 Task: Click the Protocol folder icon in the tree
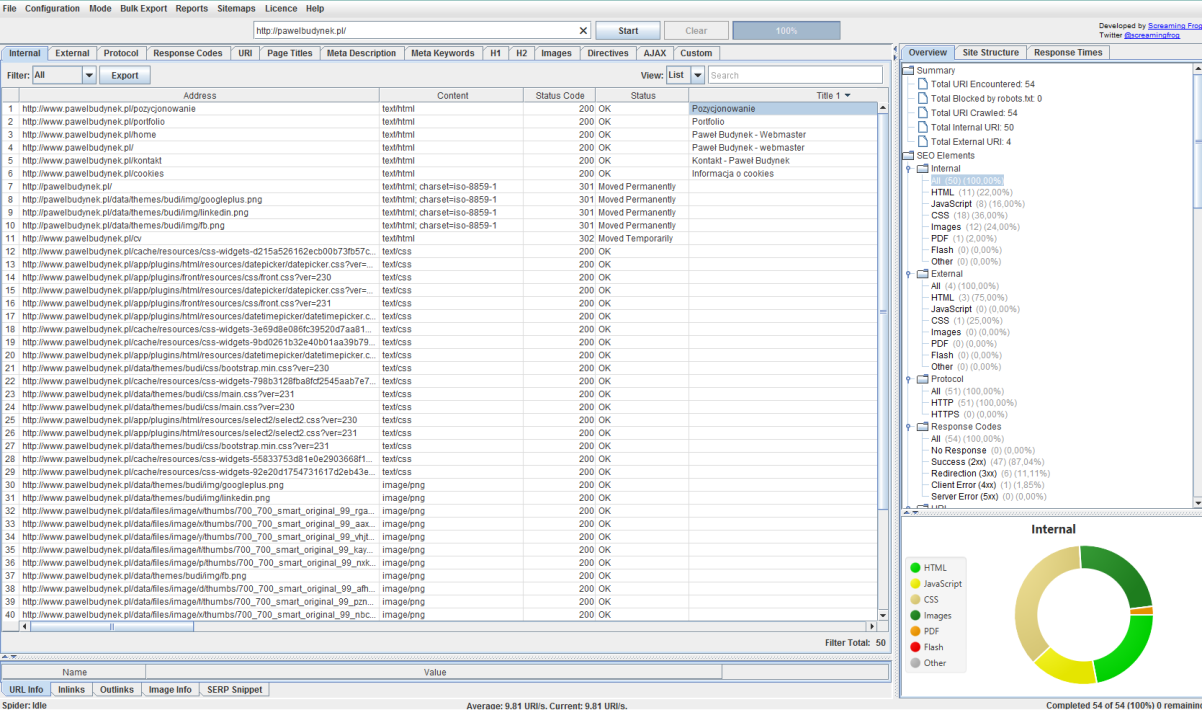(922, 379)
